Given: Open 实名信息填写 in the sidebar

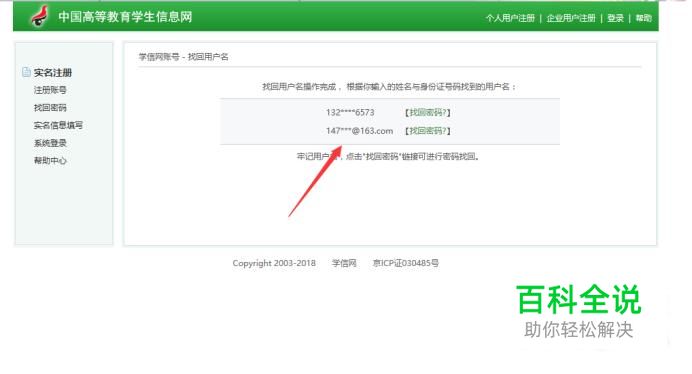Looking at the screenshot, I should [58, 125].
